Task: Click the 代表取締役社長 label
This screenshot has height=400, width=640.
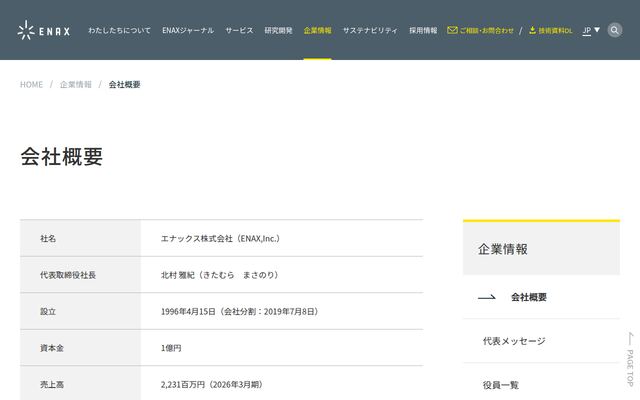Action: 68,275
